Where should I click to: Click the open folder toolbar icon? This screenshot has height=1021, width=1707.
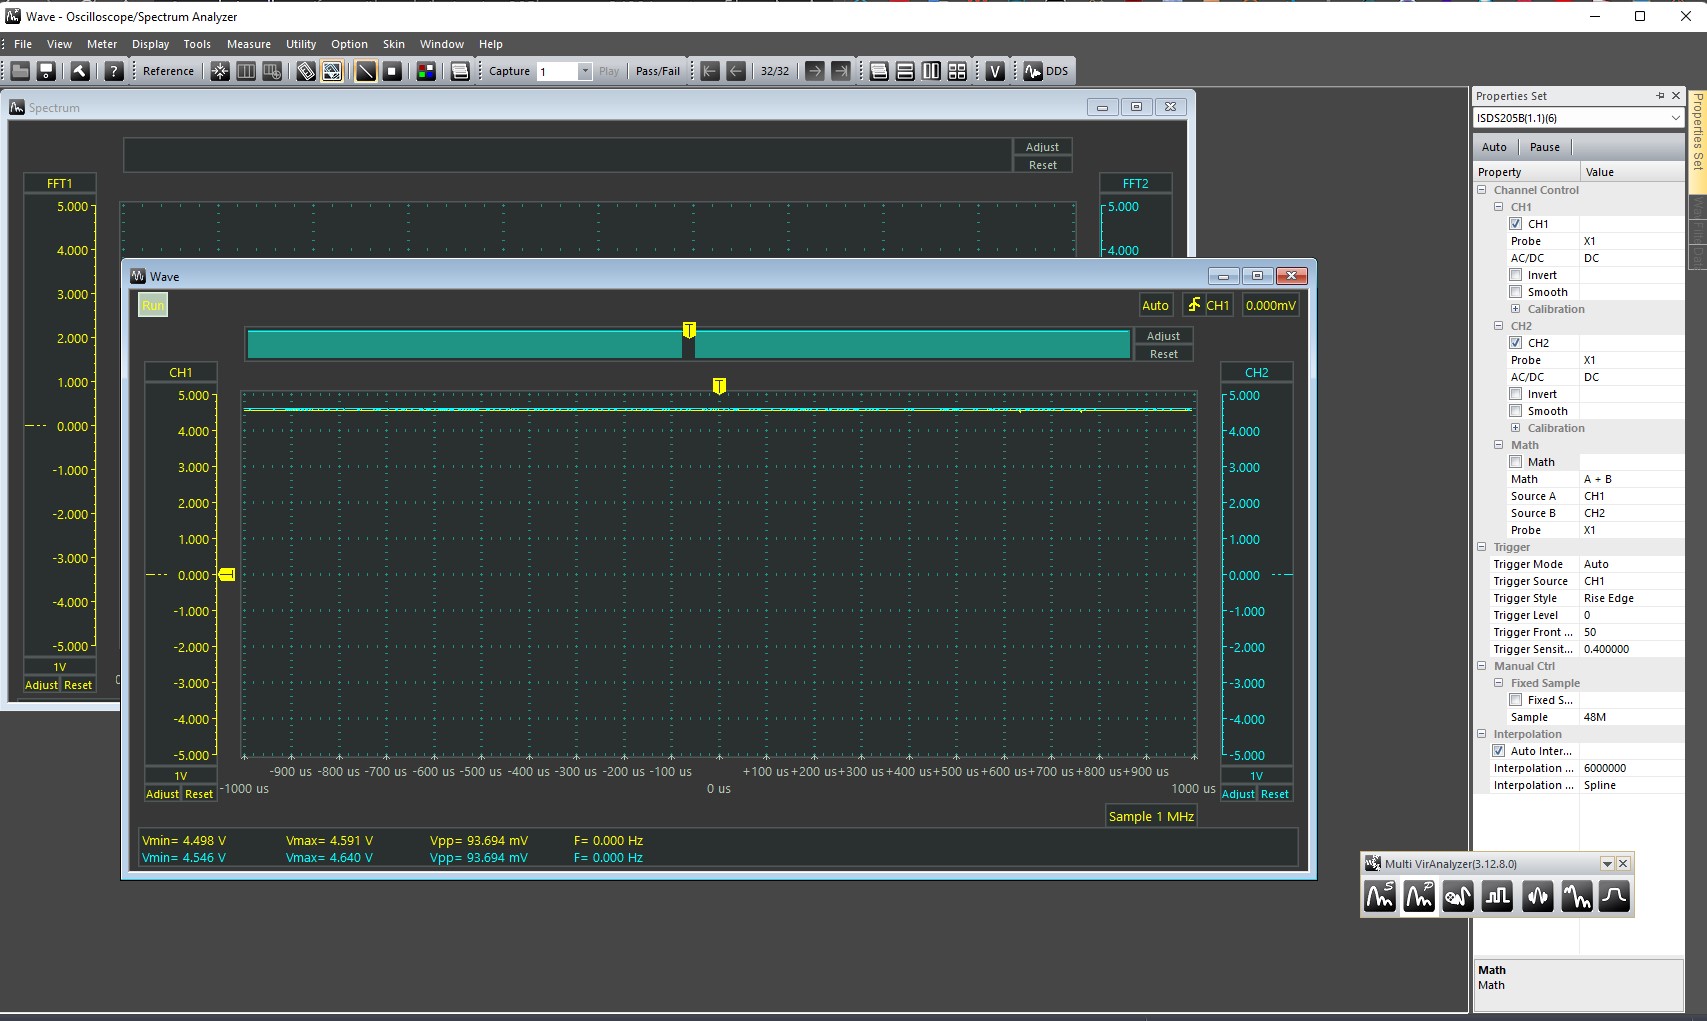[x=20, y=71]
